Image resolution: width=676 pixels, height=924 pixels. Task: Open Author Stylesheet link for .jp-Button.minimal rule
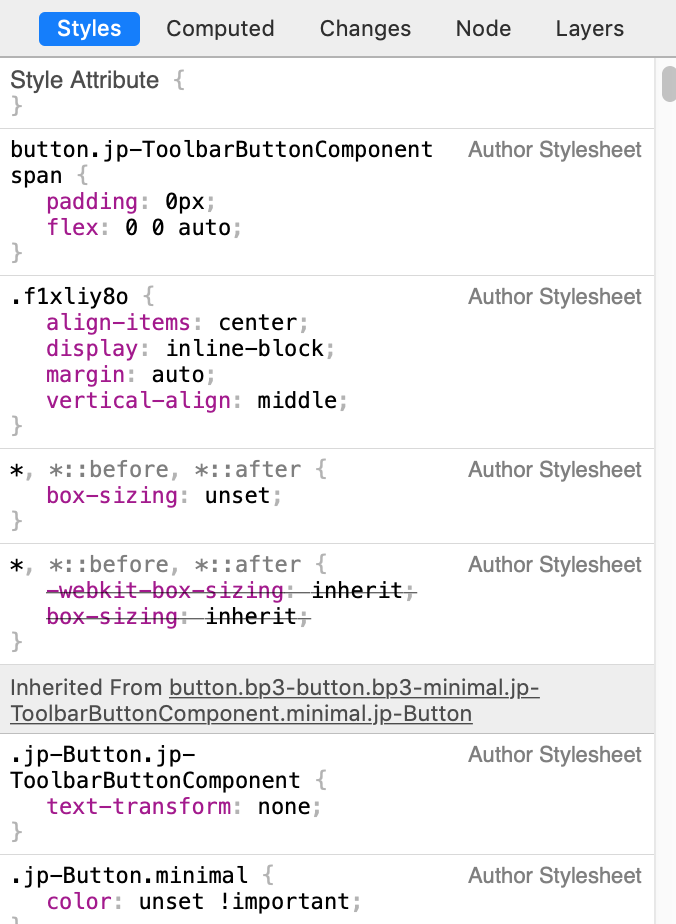pyautogui.click(x=554, y=875)
